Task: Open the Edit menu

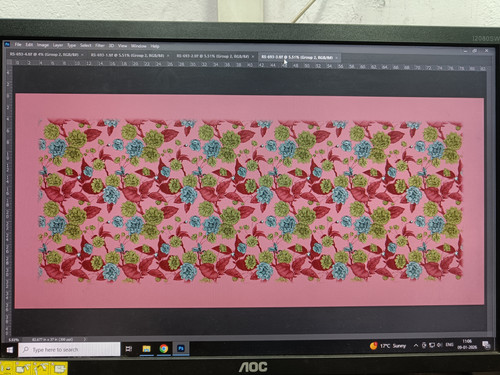Action: [29, 44]
